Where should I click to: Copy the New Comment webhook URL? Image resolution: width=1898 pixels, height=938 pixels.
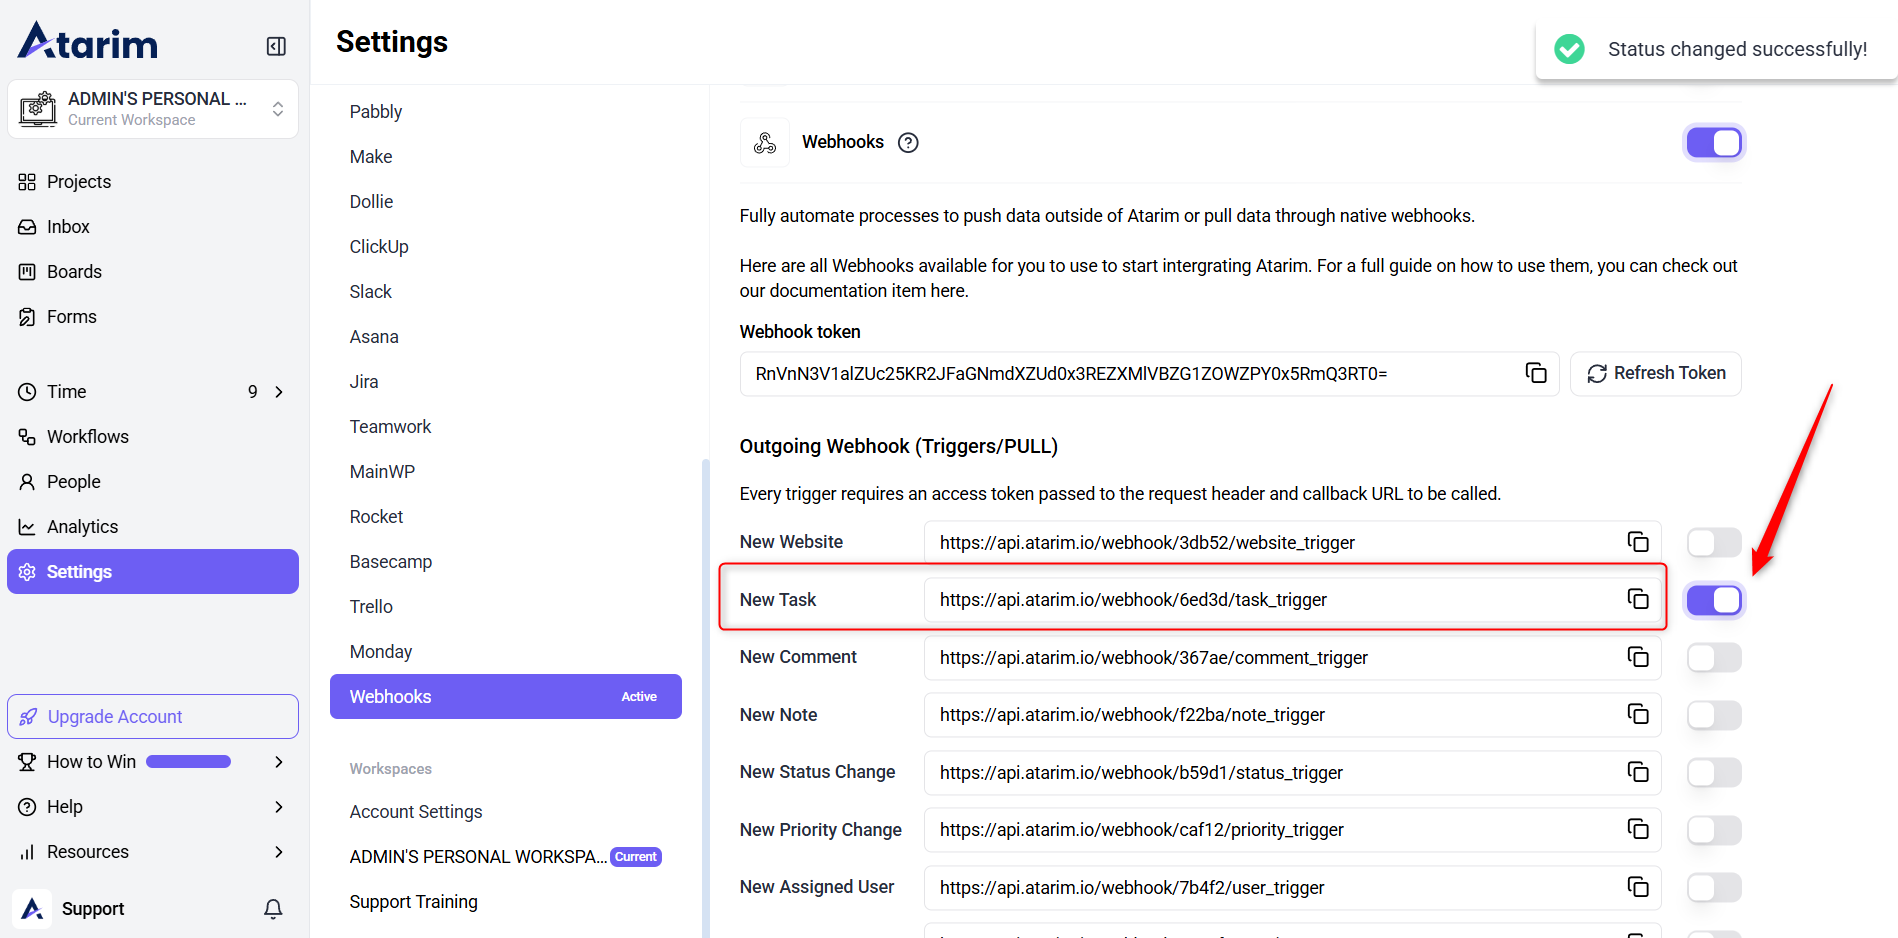[x=1637, y=657]
